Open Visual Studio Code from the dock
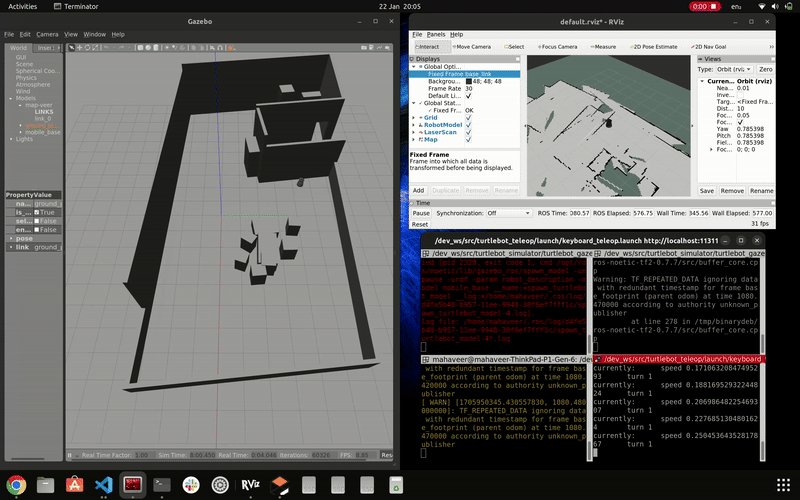800x500 pixels. coord(104,485)
